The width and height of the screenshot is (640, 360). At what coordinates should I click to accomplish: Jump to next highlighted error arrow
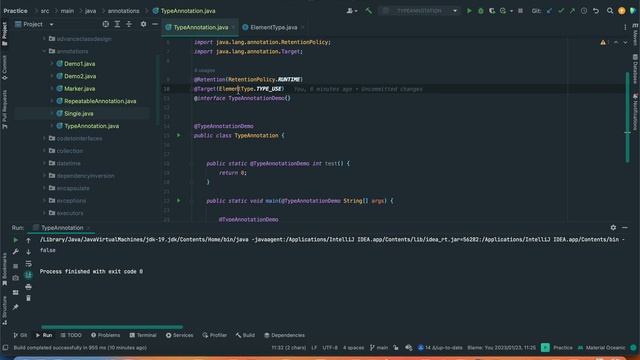coord(625,42)
